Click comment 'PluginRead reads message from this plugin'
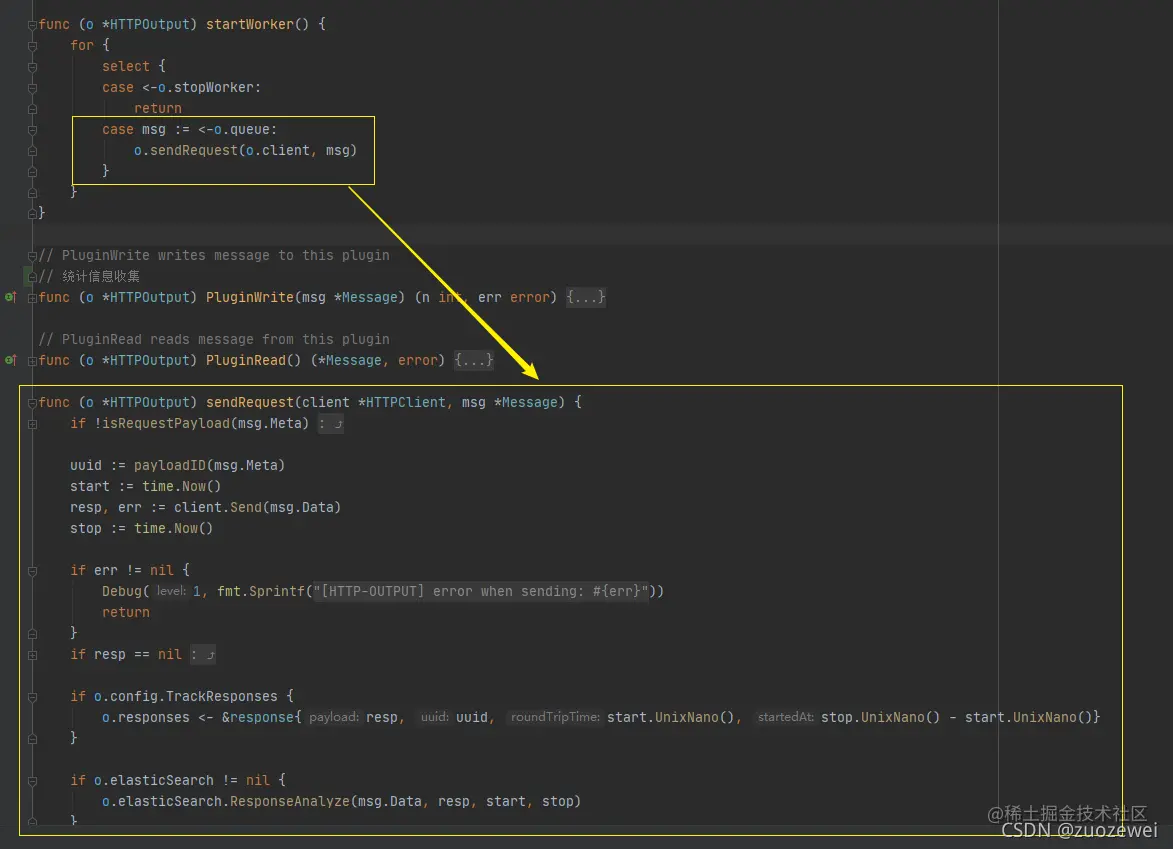 pyautogui.click(x=226, y=339)
